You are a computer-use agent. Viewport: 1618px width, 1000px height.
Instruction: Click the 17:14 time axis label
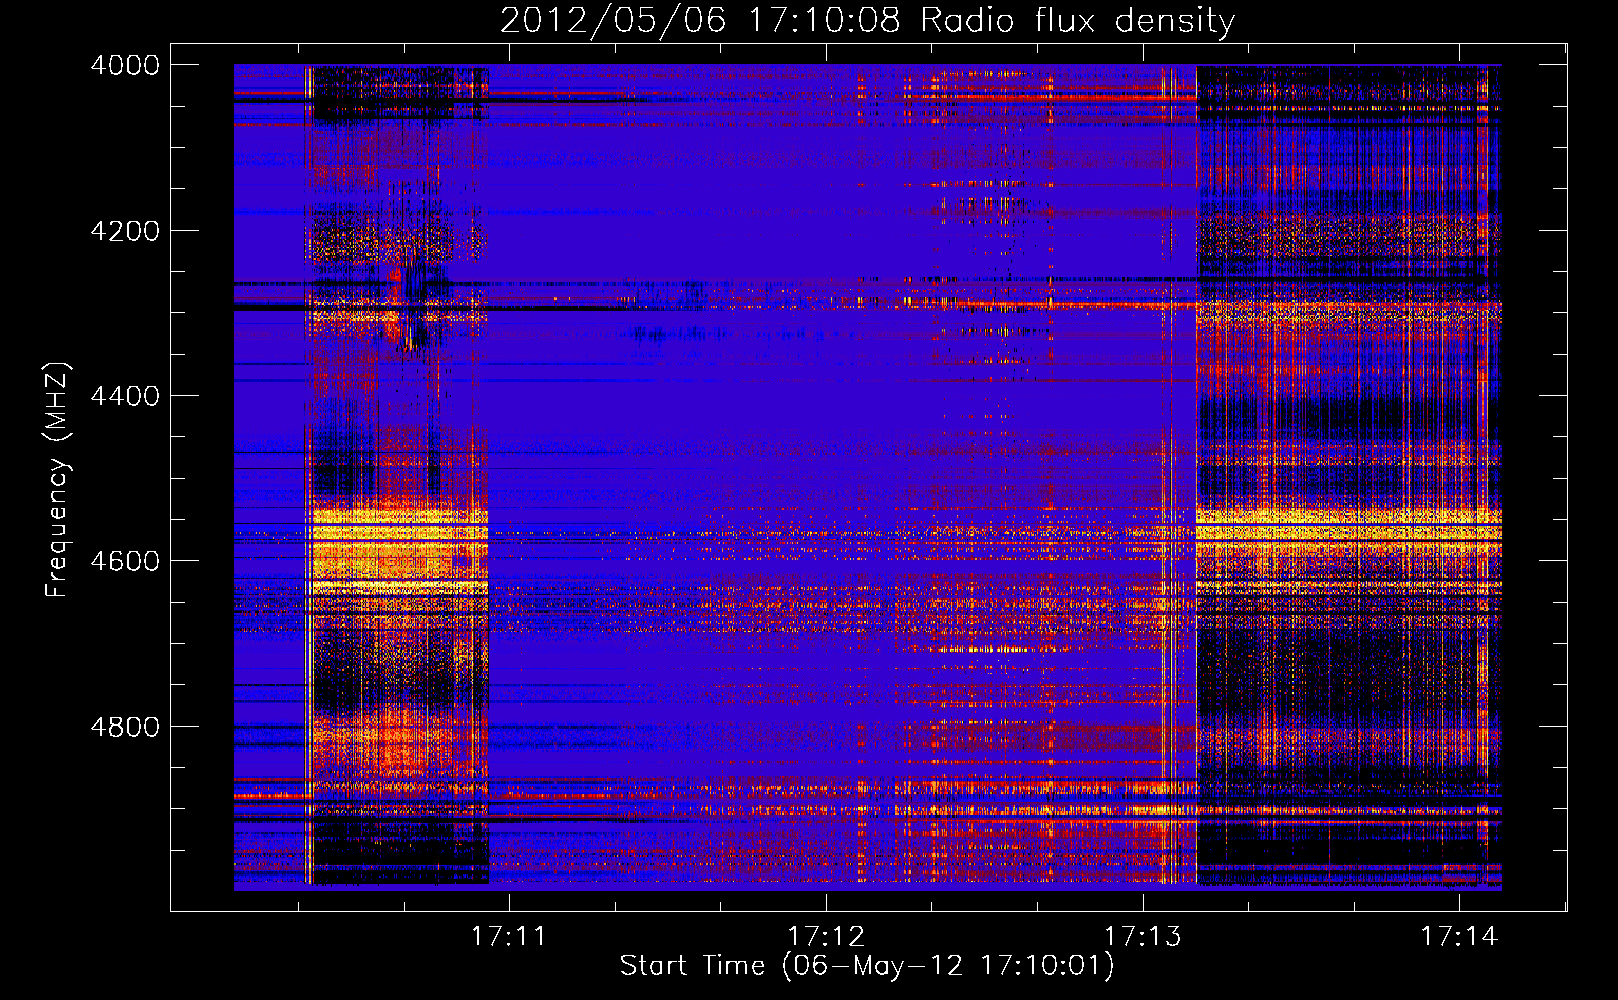[x=1459, y=936]
